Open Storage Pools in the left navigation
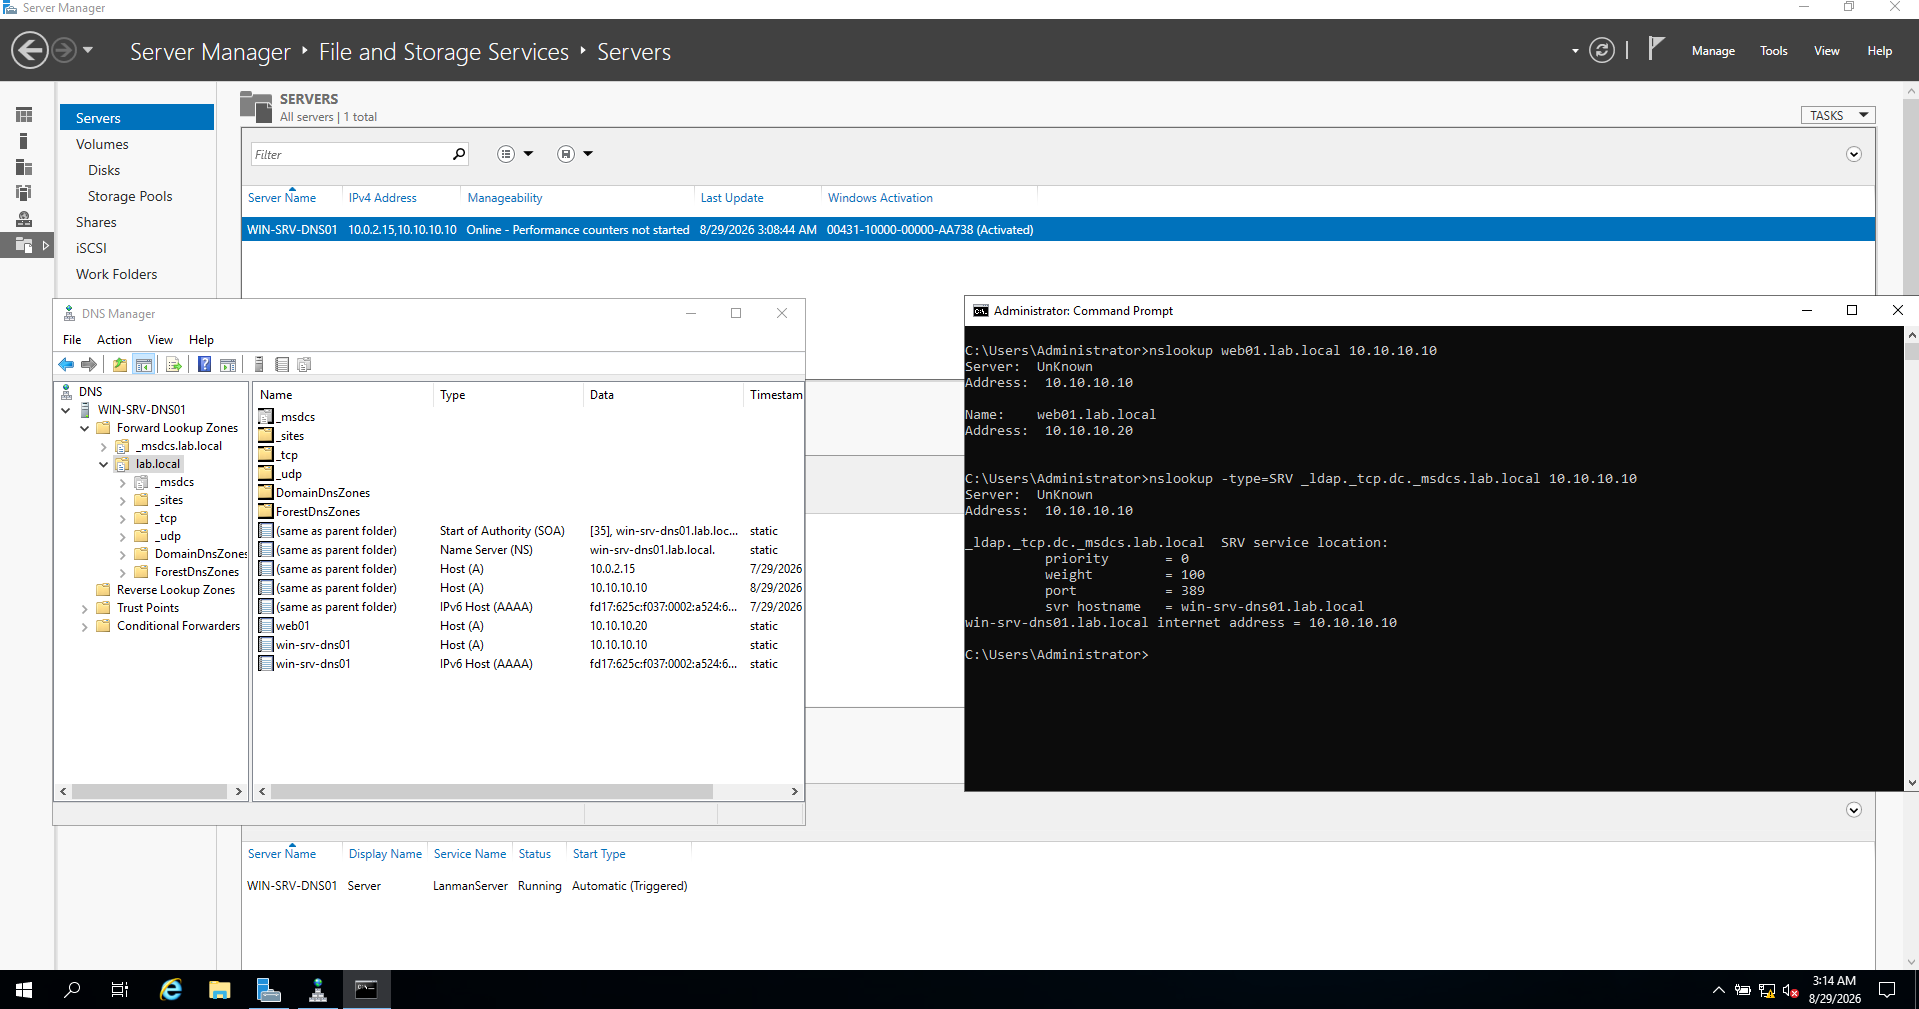Screen dimensions: 1919x1009 pyautogui.click(x=130, y=196)
